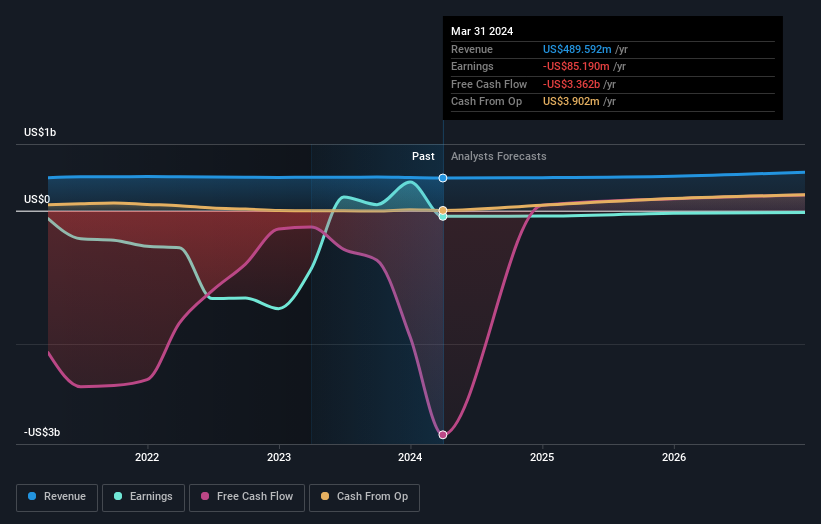Select the teal Earnings data point marker
The image size is (821, 524).
[x=443, y=217]
